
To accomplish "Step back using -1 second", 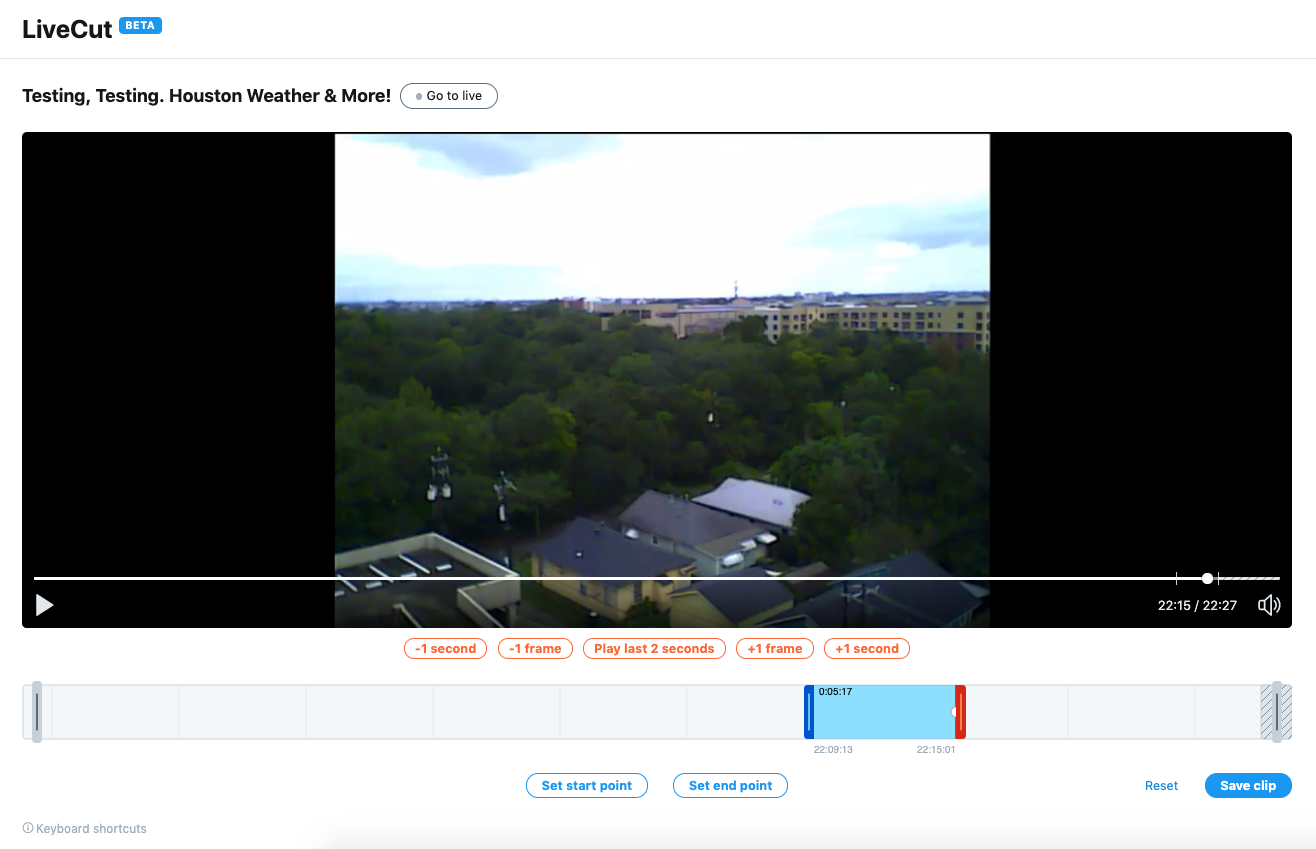I will click(446, 649).
